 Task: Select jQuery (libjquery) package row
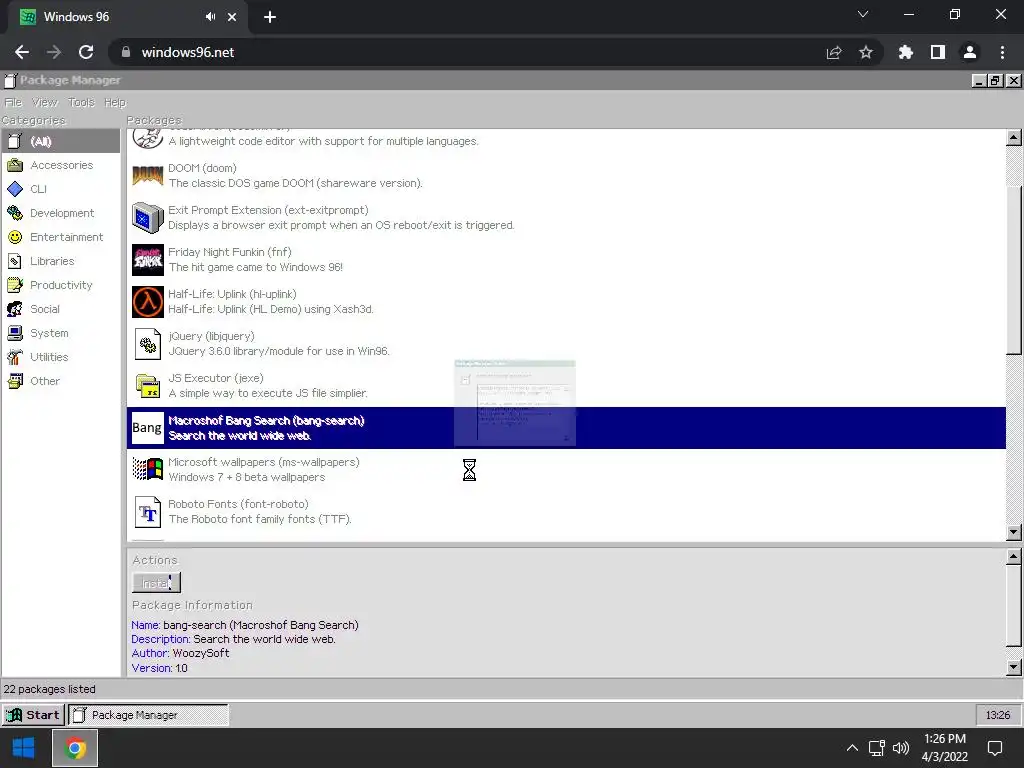[x=566, y=344]
